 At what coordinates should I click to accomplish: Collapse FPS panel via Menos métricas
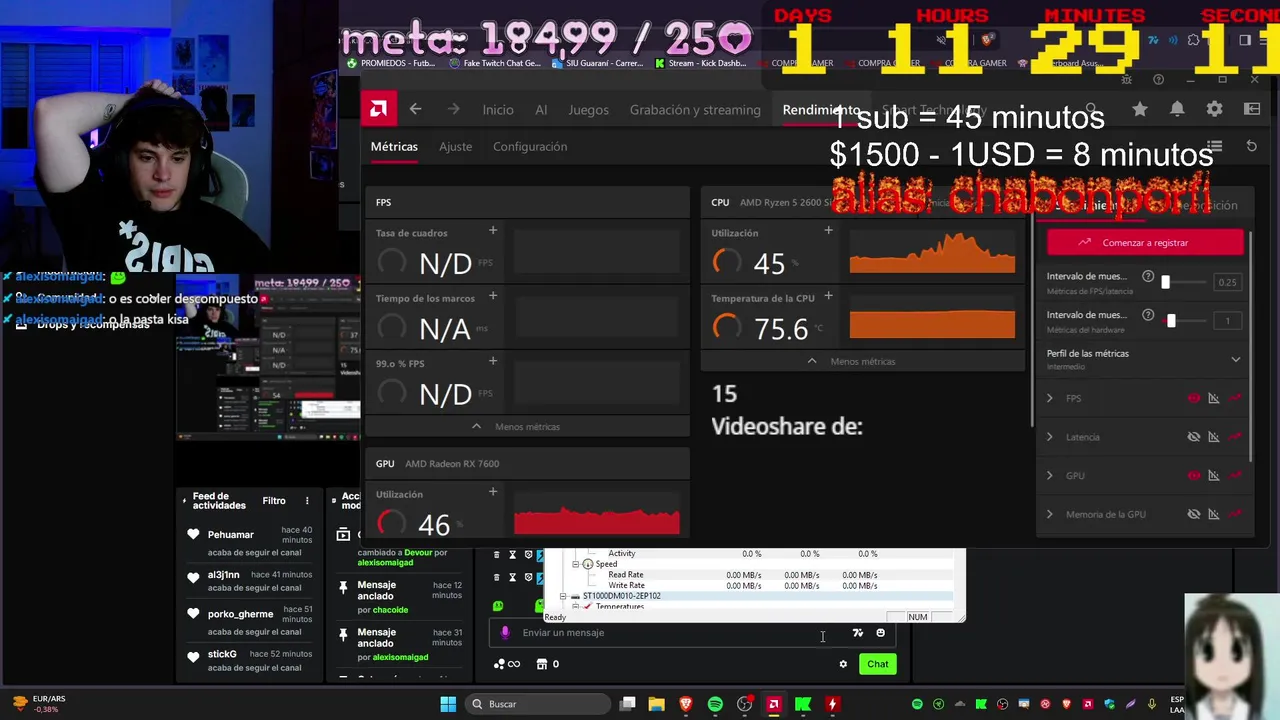(516, 426)
